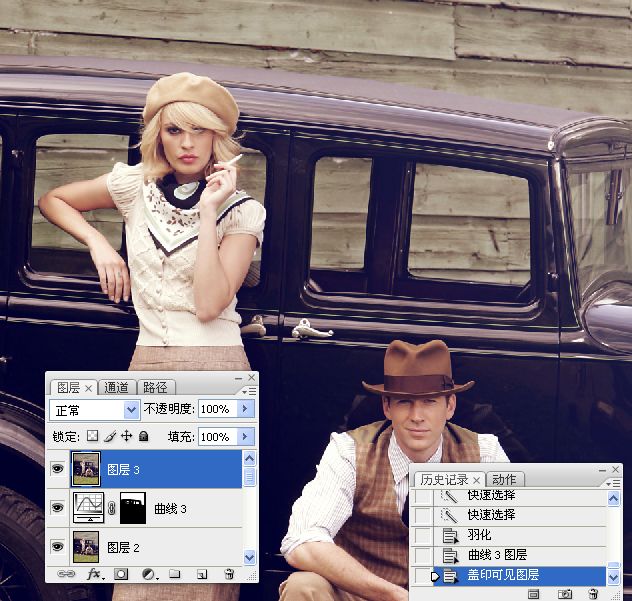Image resolution: width=632 pixels, height=601 pixels.
Task: Click the 图层 2 layer thumbnail
Action: tap(86, 547)
